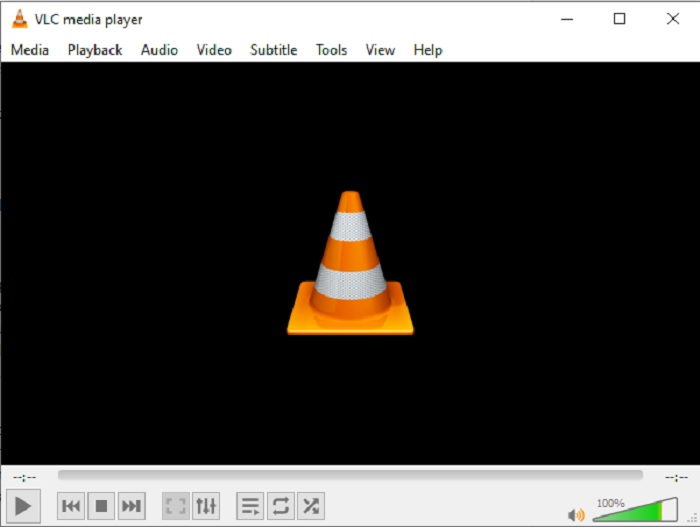The image size is (700, 527).
Task: Click the VLC cone icon in title bar
Action: click(x=19, y=19)
